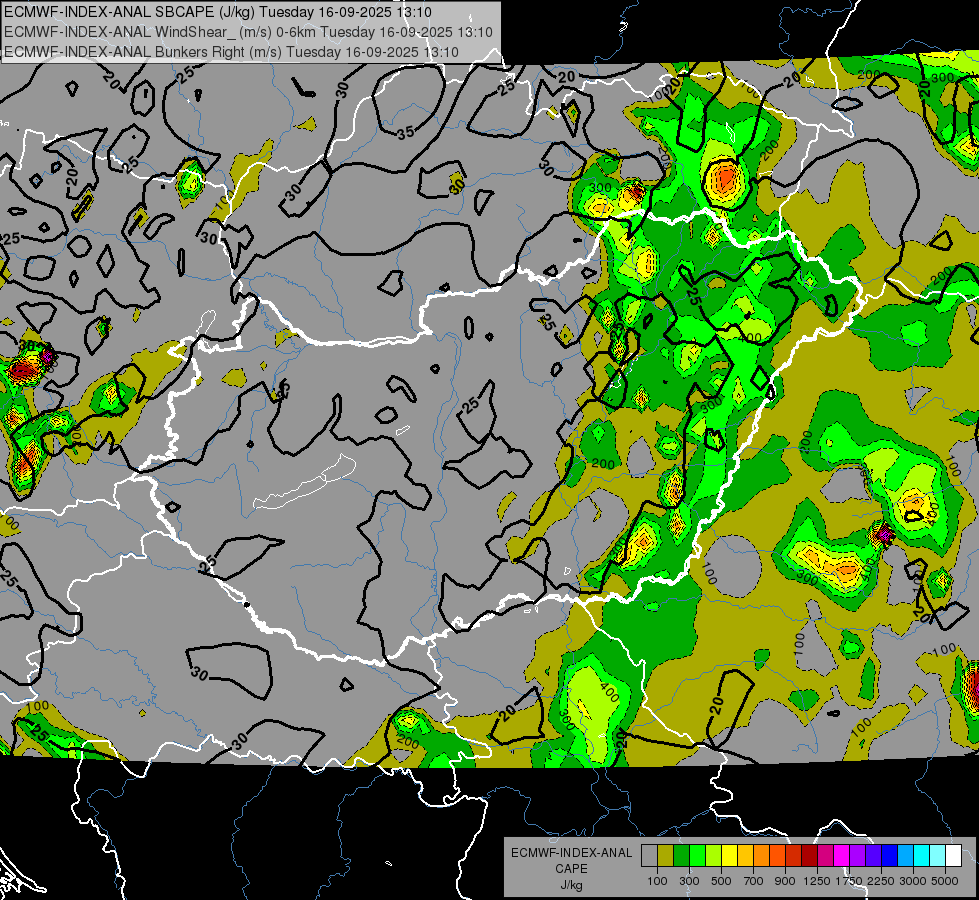The width and height of the screenshot is (979, 900).
Task: Click the gray swatch in CAPE legend
Action: point(649,856)
